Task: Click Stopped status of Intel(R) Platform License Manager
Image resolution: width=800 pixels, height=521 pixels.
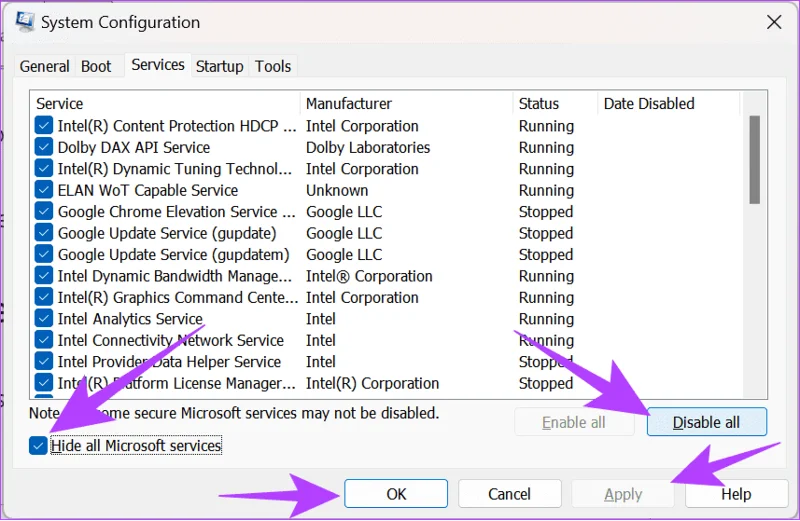Action: 546,383
